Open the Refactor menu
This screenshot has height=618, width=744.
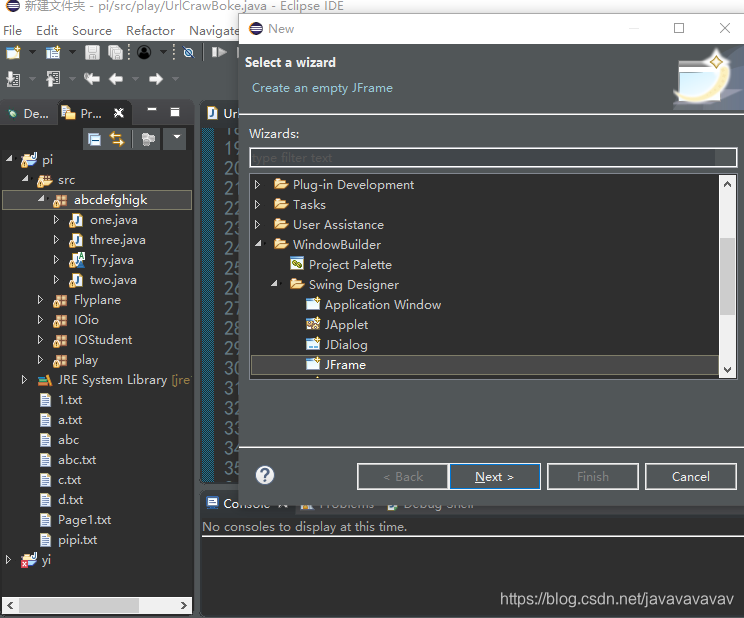(x=150, y=31)
